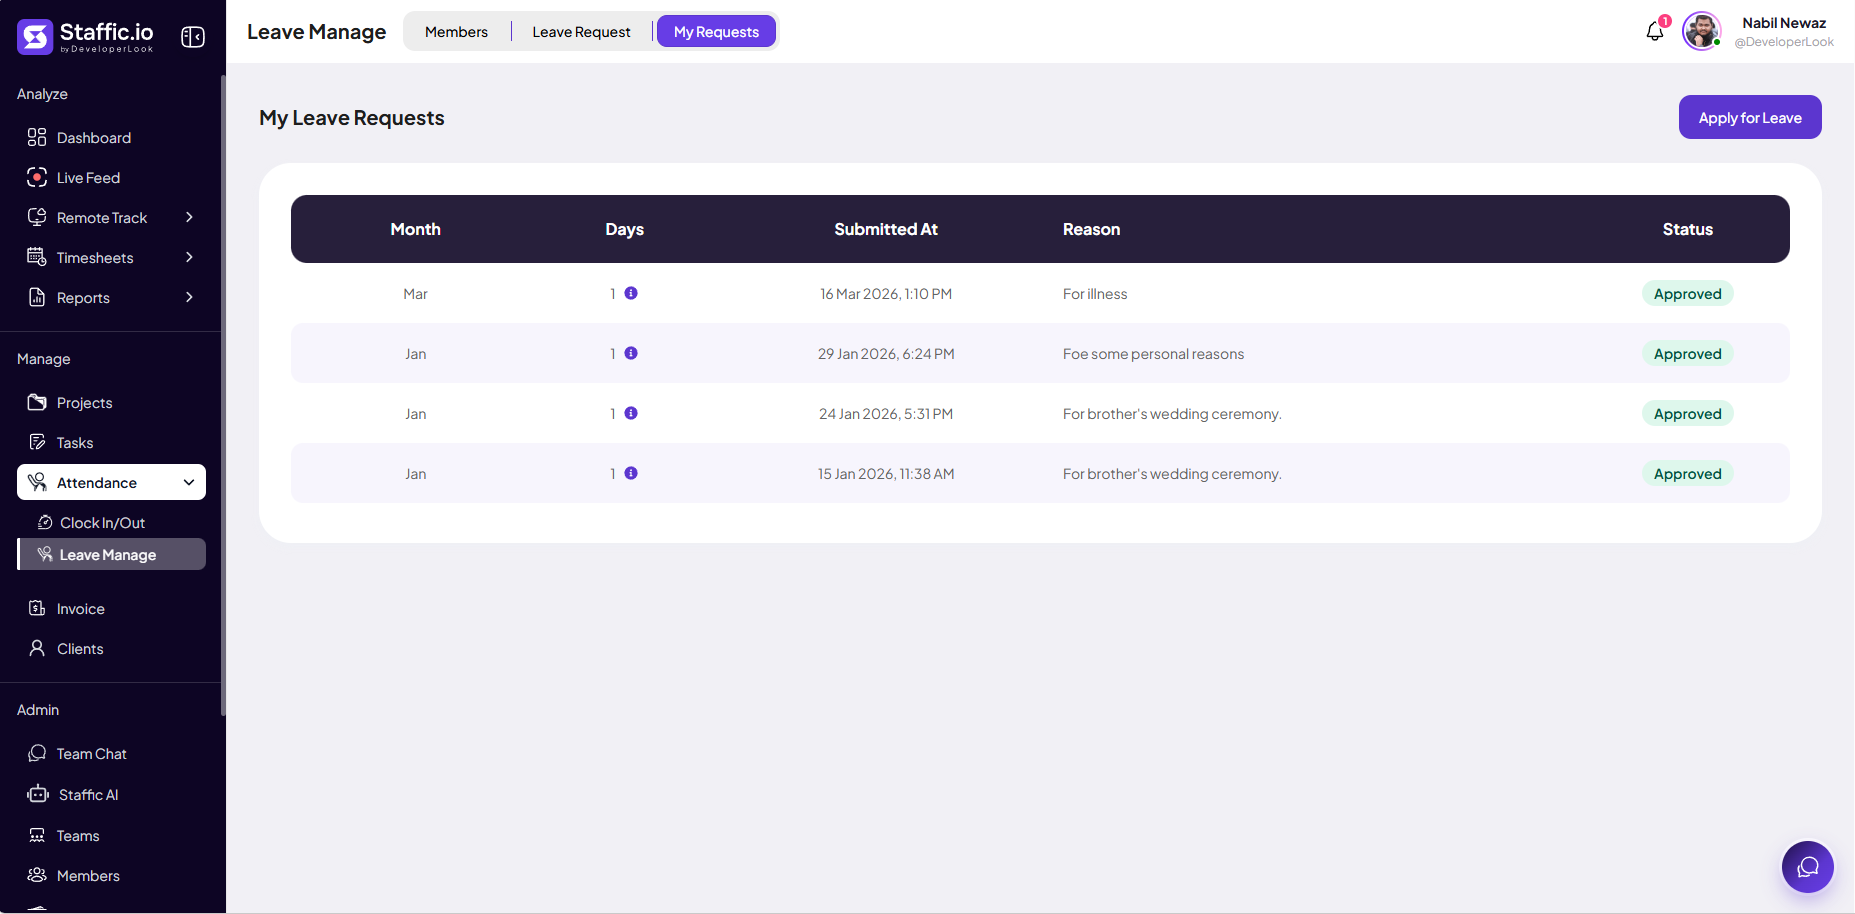Click the Timesheets calendar icon
Screen dimensions: 1855x914
(37, 257)
